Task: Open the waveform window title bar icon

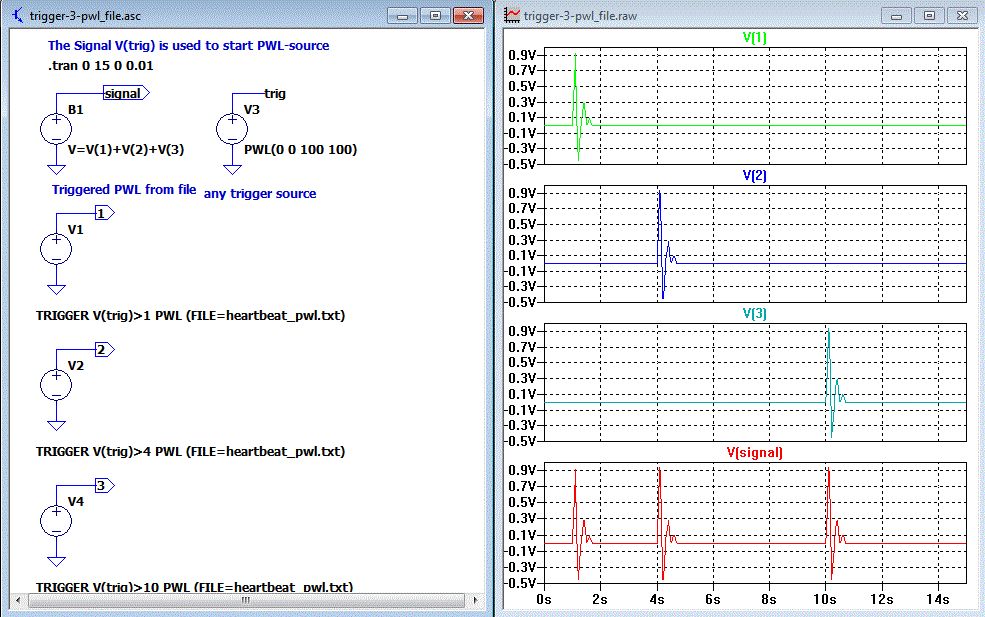Action: point(513,16)
